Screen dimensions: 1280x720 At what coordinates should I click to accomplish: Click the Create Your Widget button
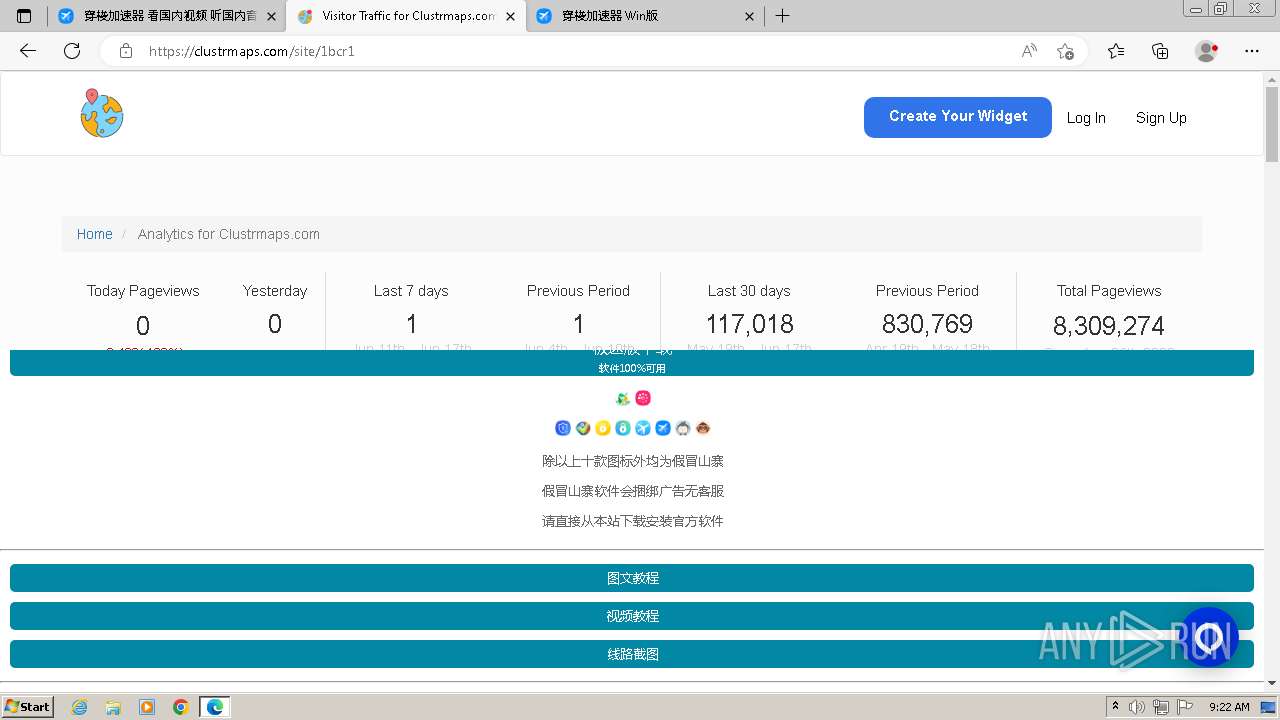[x=958, y=117]
